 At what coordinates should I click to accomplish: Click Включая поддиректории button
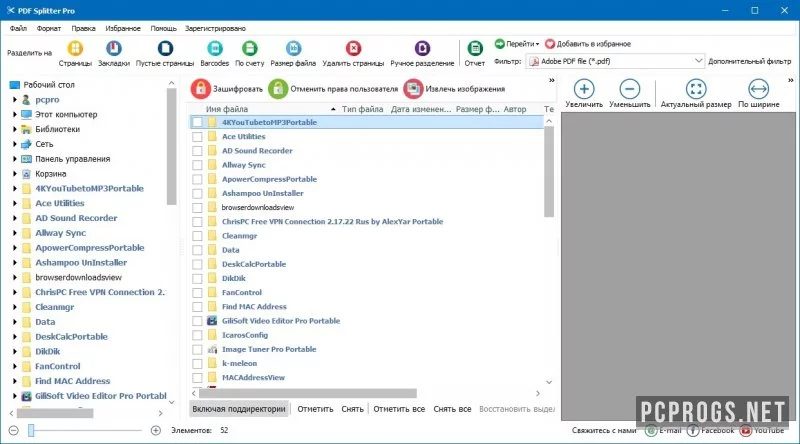pos(239,409)
